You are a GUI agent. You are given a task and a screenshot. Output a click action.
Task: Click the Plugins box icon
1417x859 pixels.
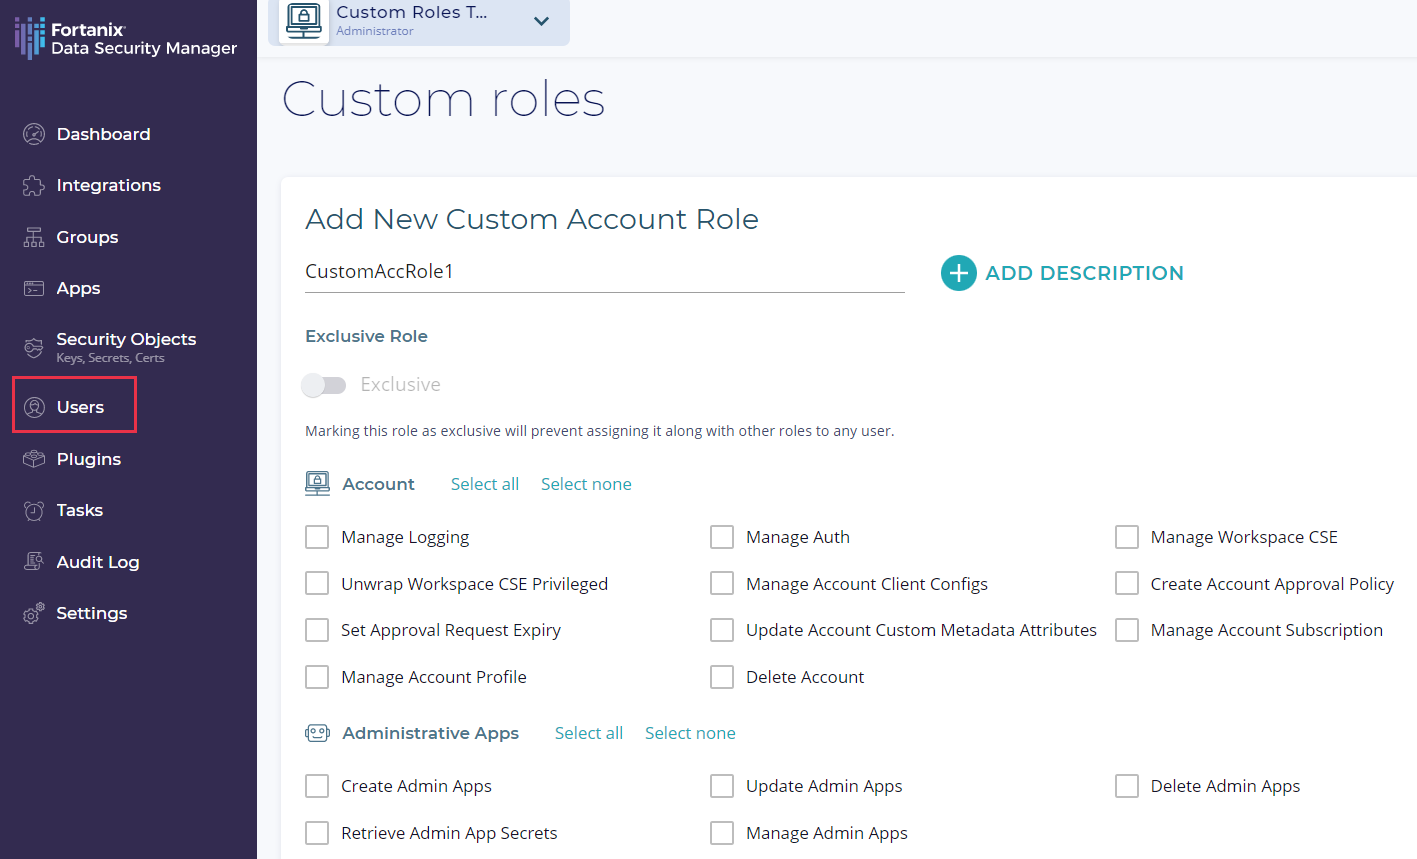click(34, 459)
